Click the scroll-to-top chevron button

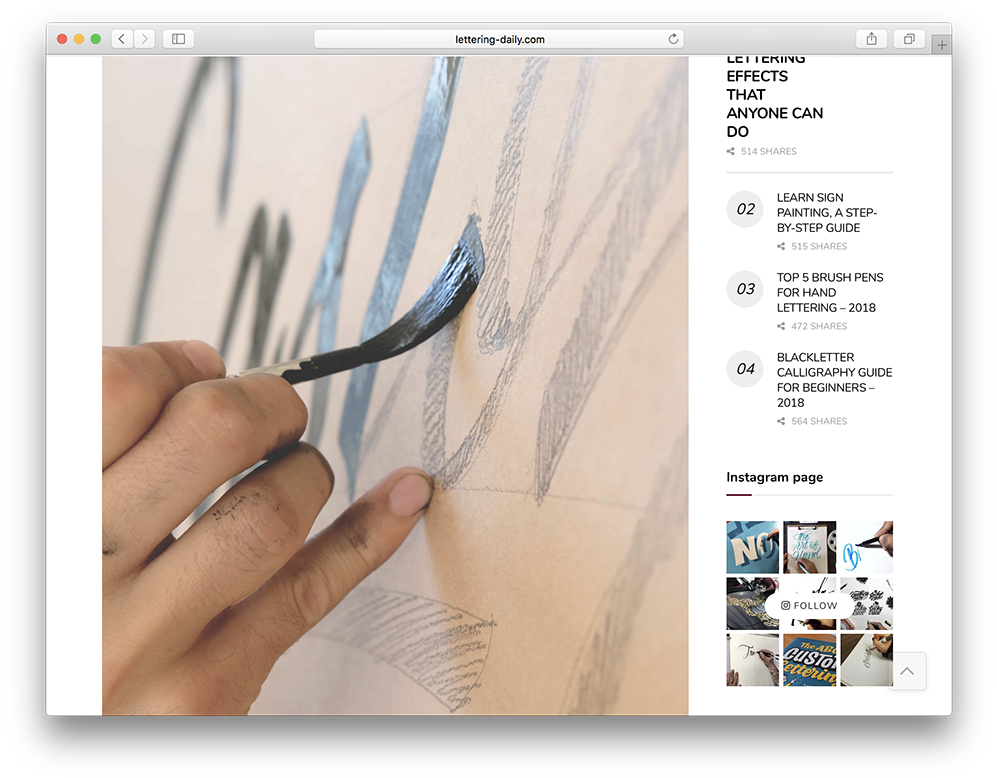907,671
